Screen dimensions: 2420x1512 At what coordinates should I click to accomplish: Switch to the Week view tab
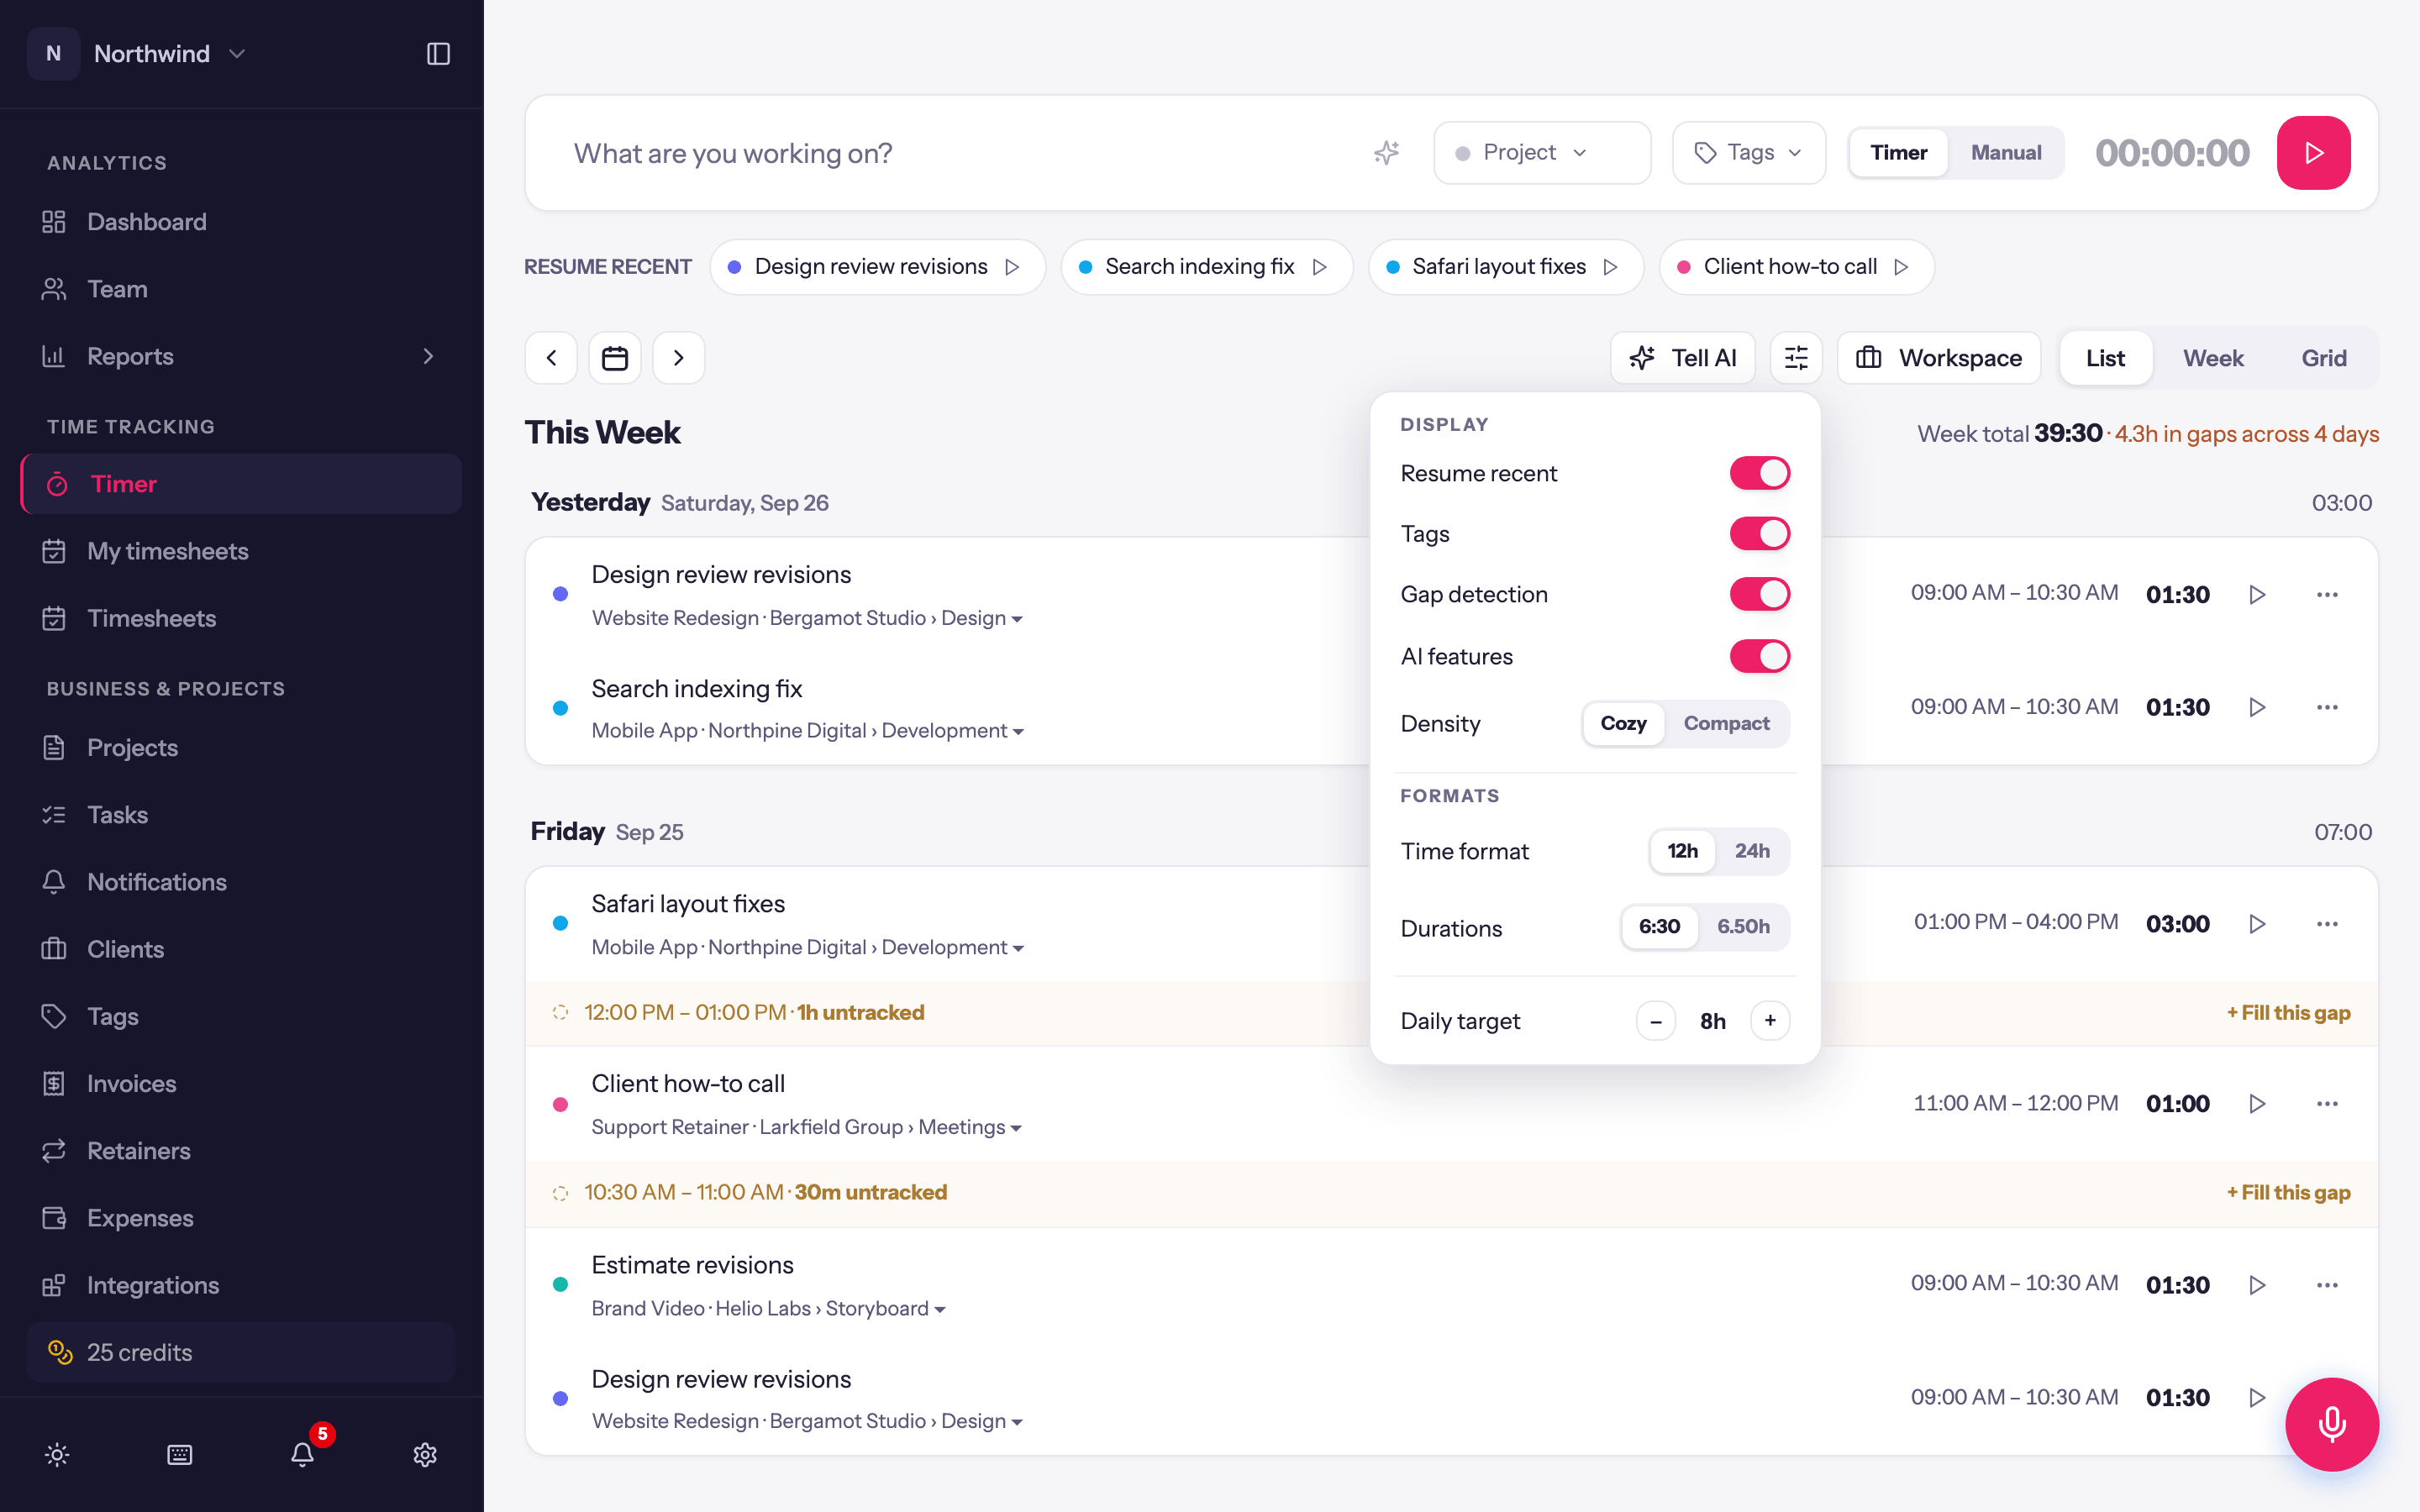click(2213, 358)
